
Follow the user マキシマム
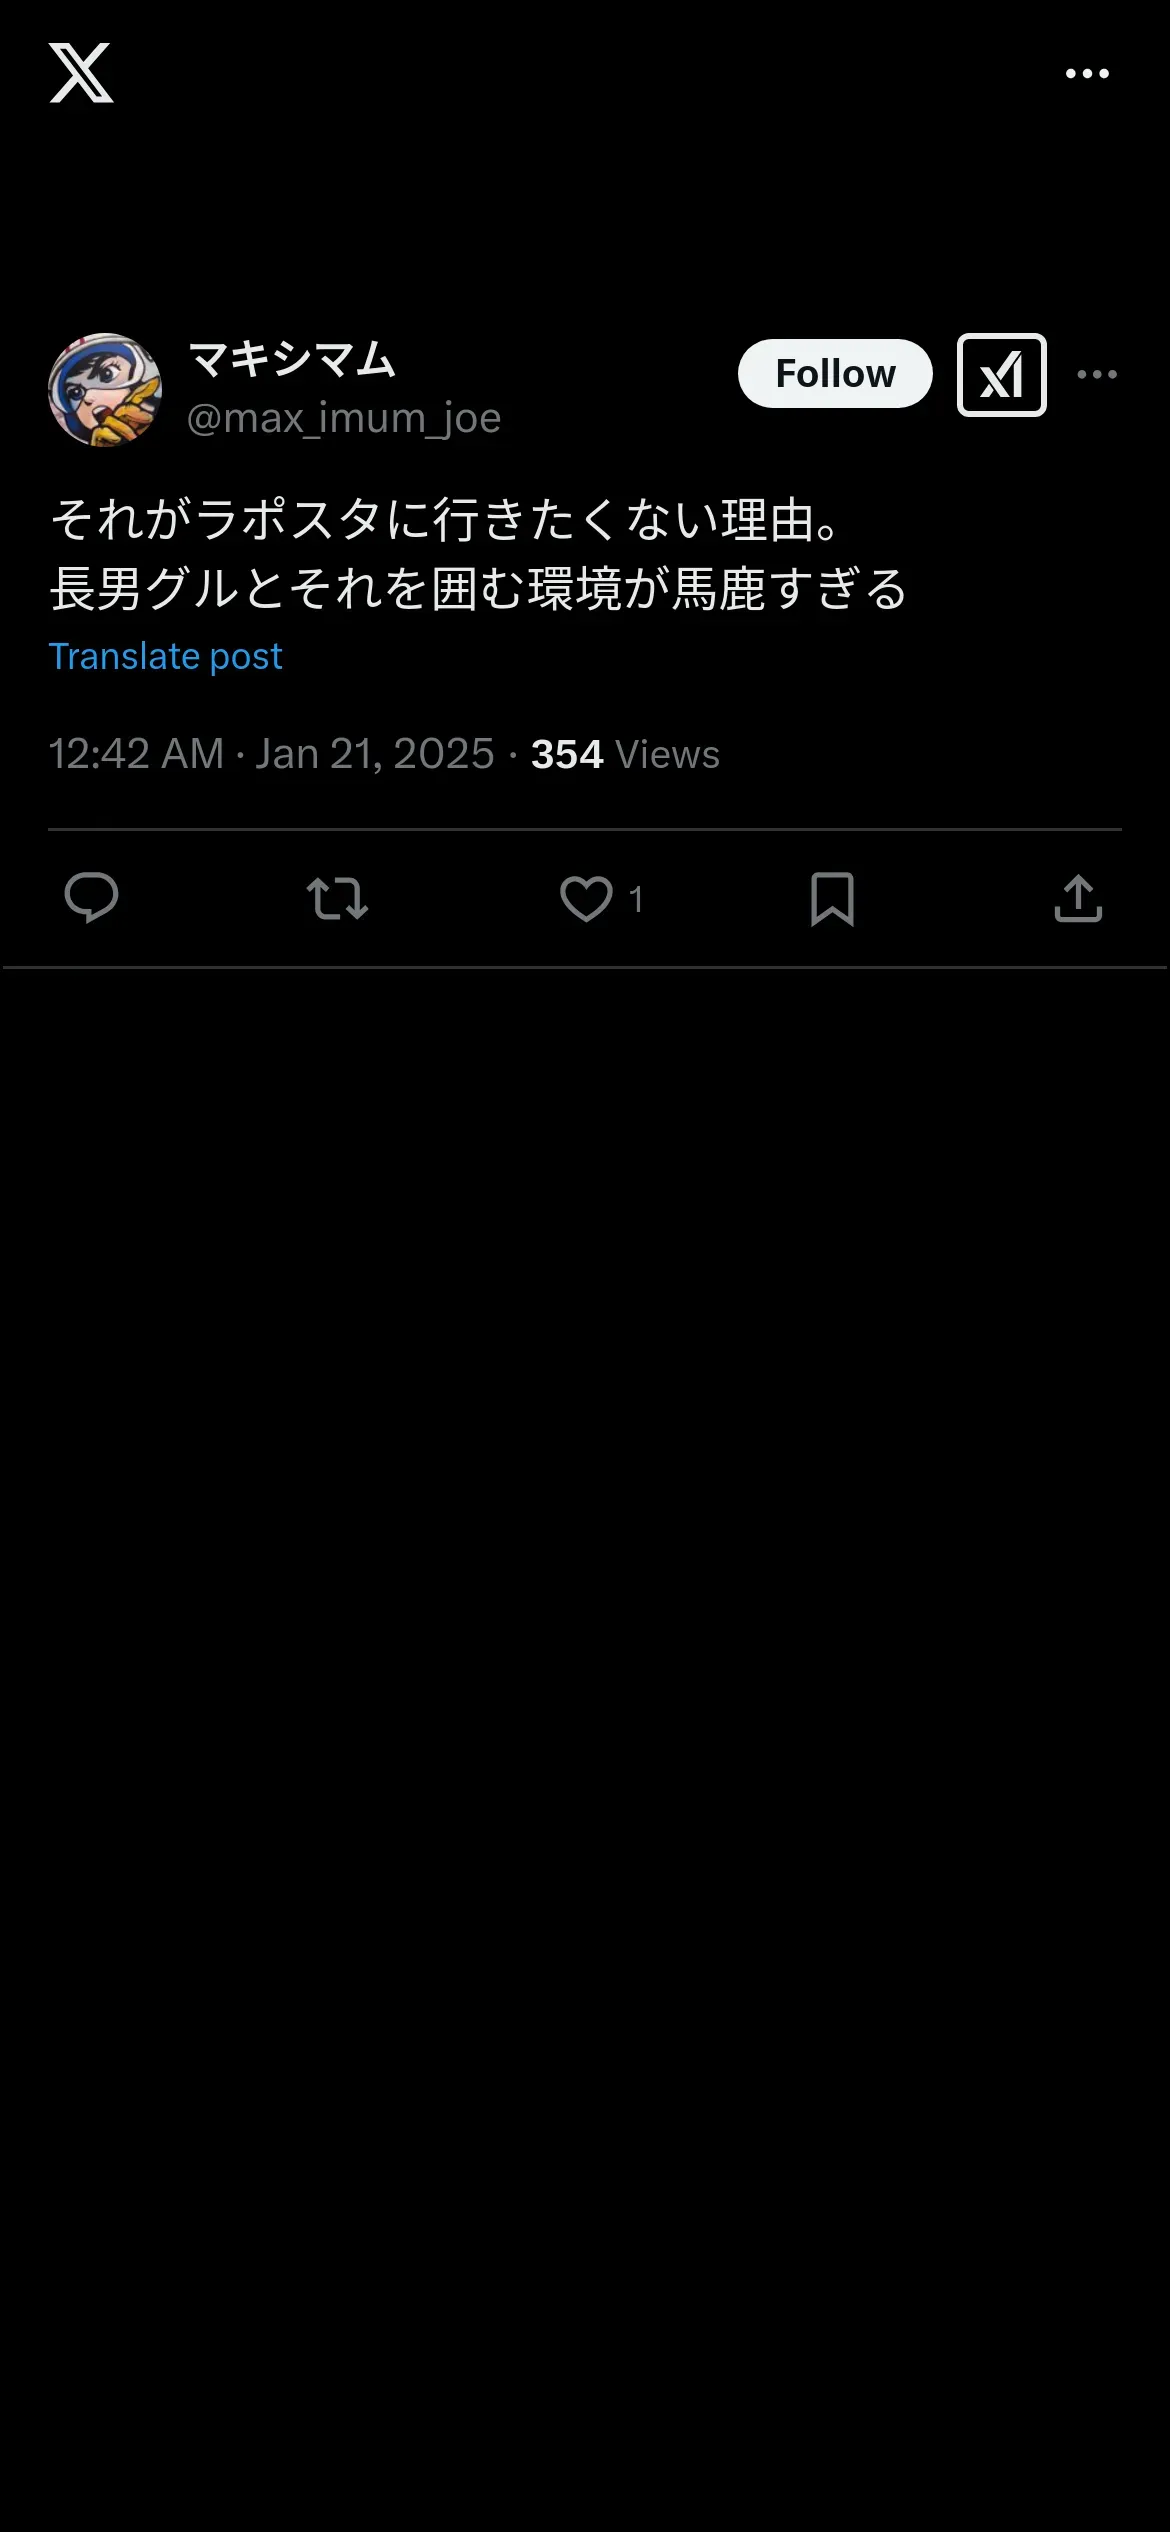click(835, 374)
